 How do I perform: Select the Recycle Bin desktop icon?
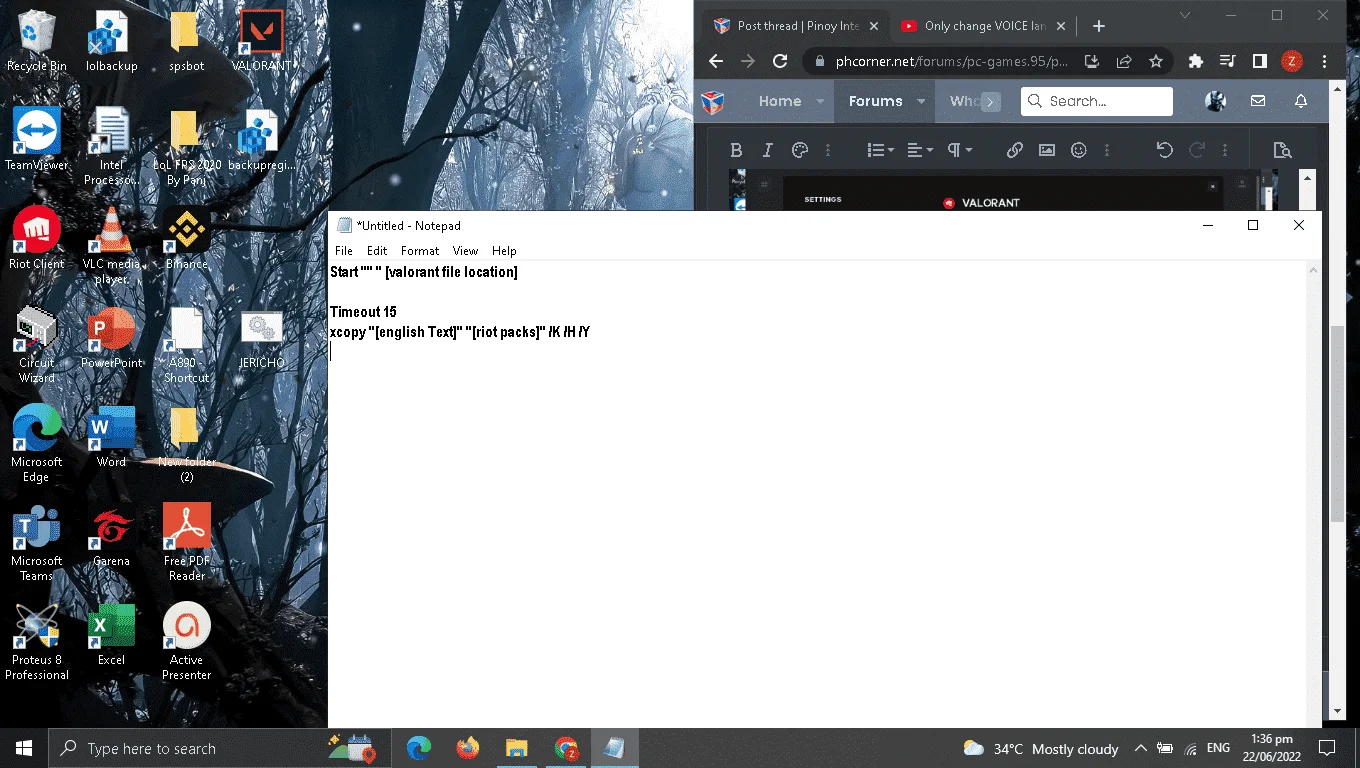tap(37, 42)
